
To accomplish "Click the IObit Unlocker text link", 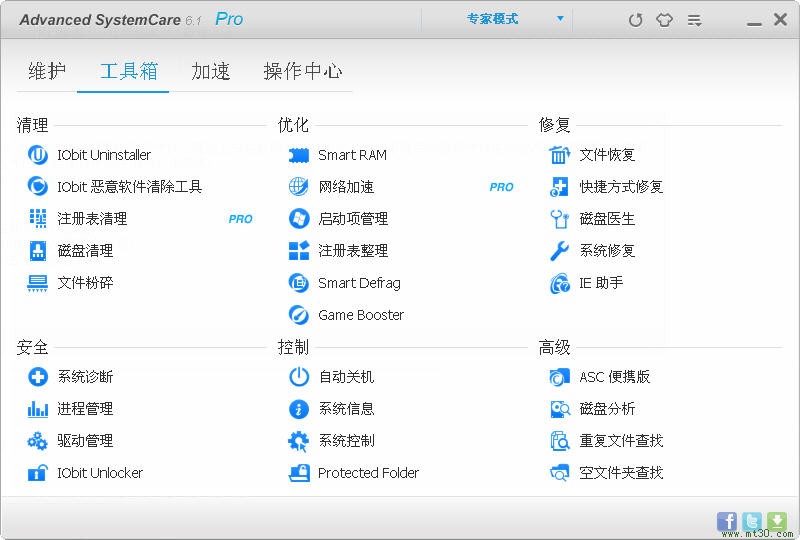I will [100, 473].
